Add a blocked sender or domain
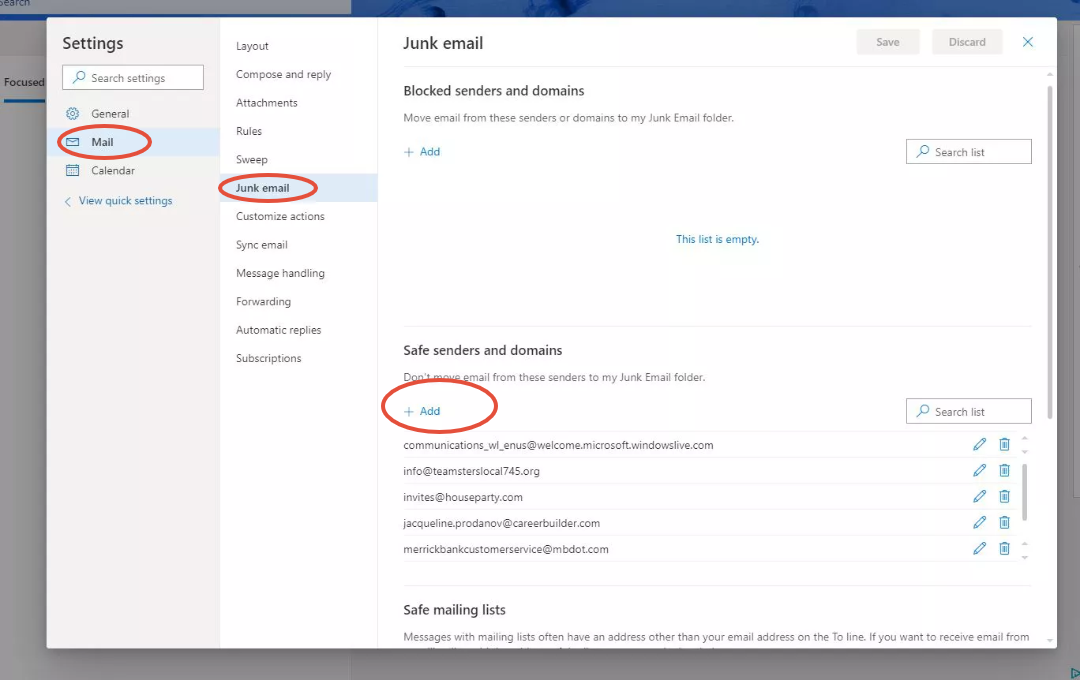 pyautogui.click(x=422, y=152)
